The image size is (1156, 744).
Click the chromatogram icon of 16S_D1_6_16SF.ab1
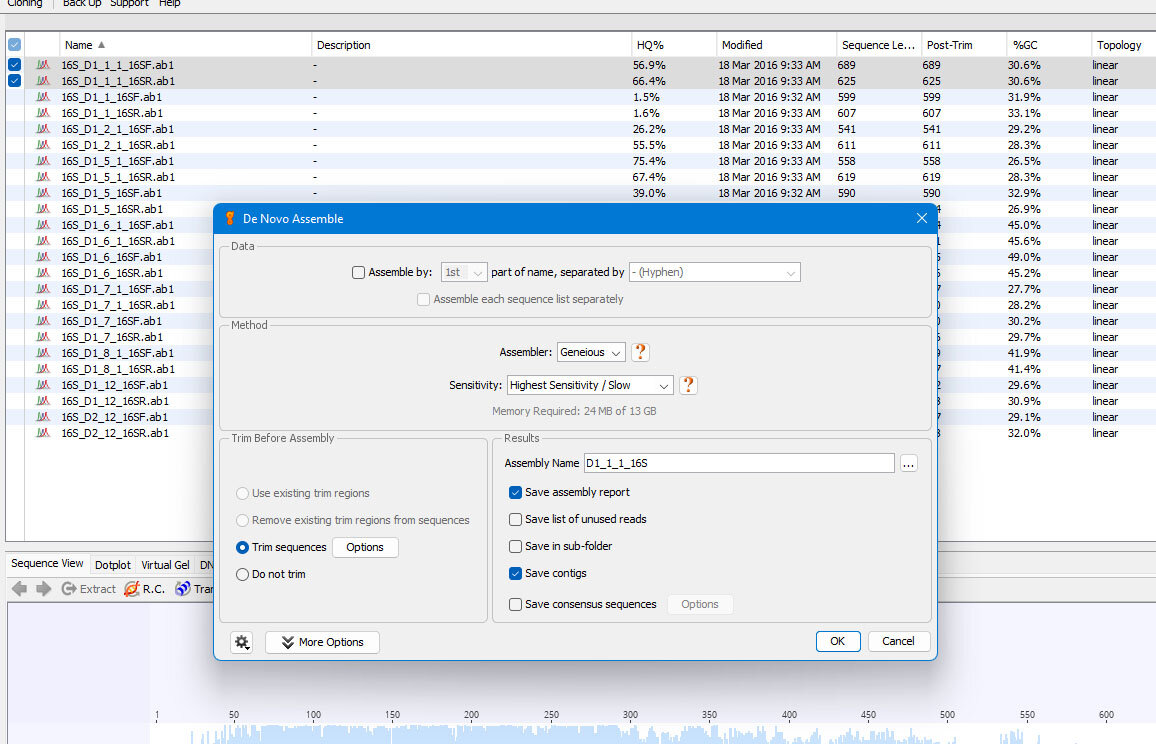(x=43, y=257)
